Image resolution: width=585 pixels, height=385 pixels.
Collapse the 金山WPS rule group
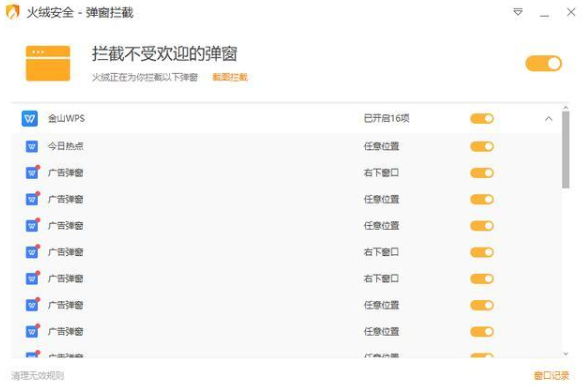pos(548,119)
